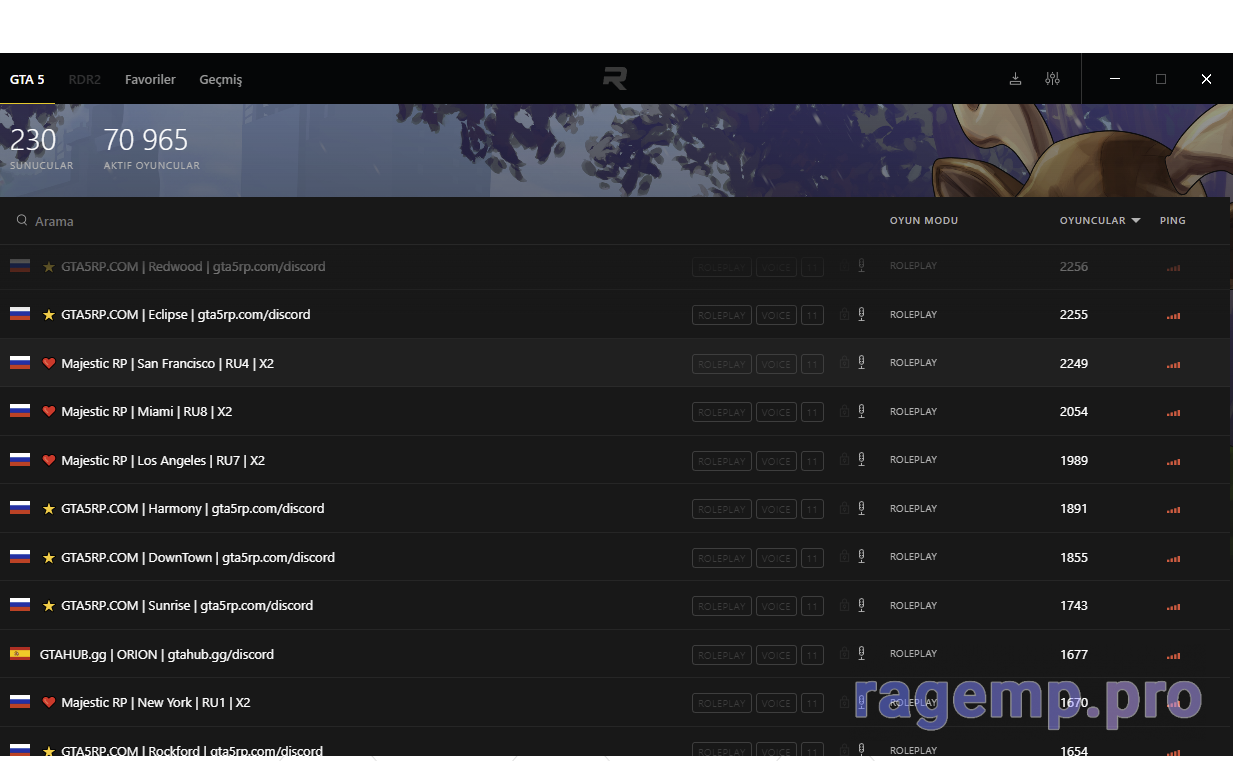Click ROLEPLAY tag on Majestic Los Angeles row
The height and width of the screenshot is (761, 1233).
721,461
